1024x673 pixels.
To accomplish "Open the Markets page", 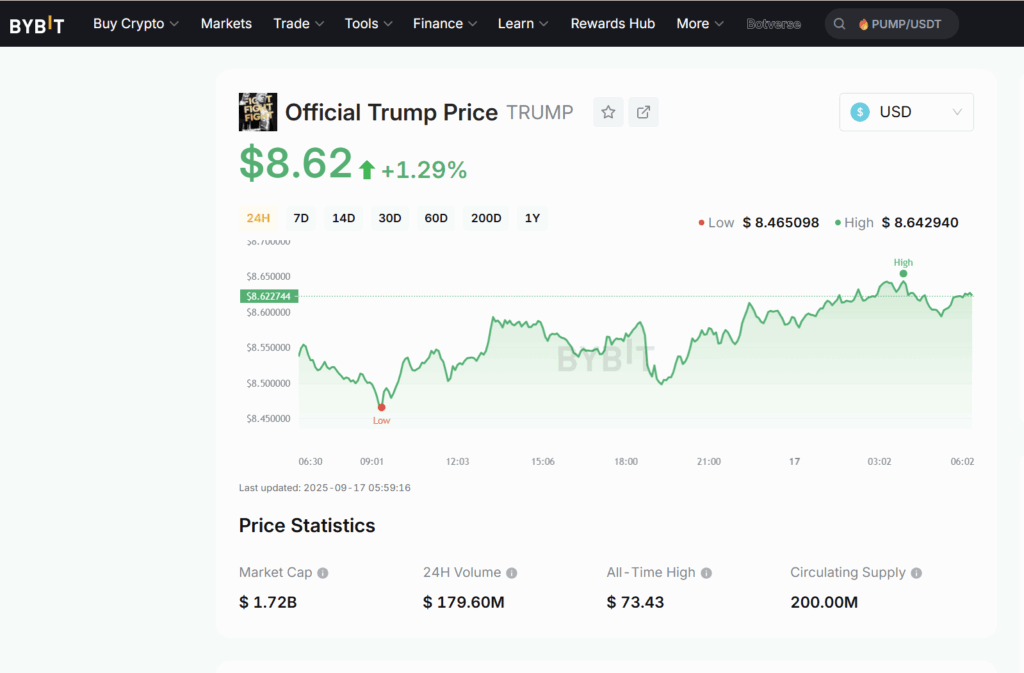I will click(x=226, y=24).
